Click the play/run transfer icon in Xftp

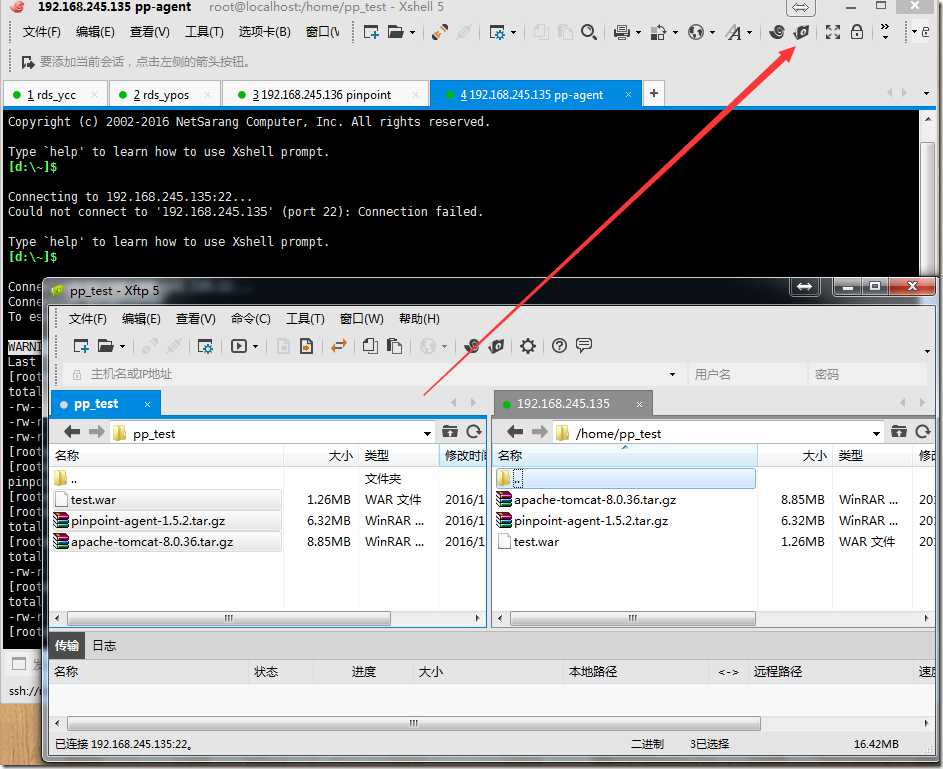(239, 346)
